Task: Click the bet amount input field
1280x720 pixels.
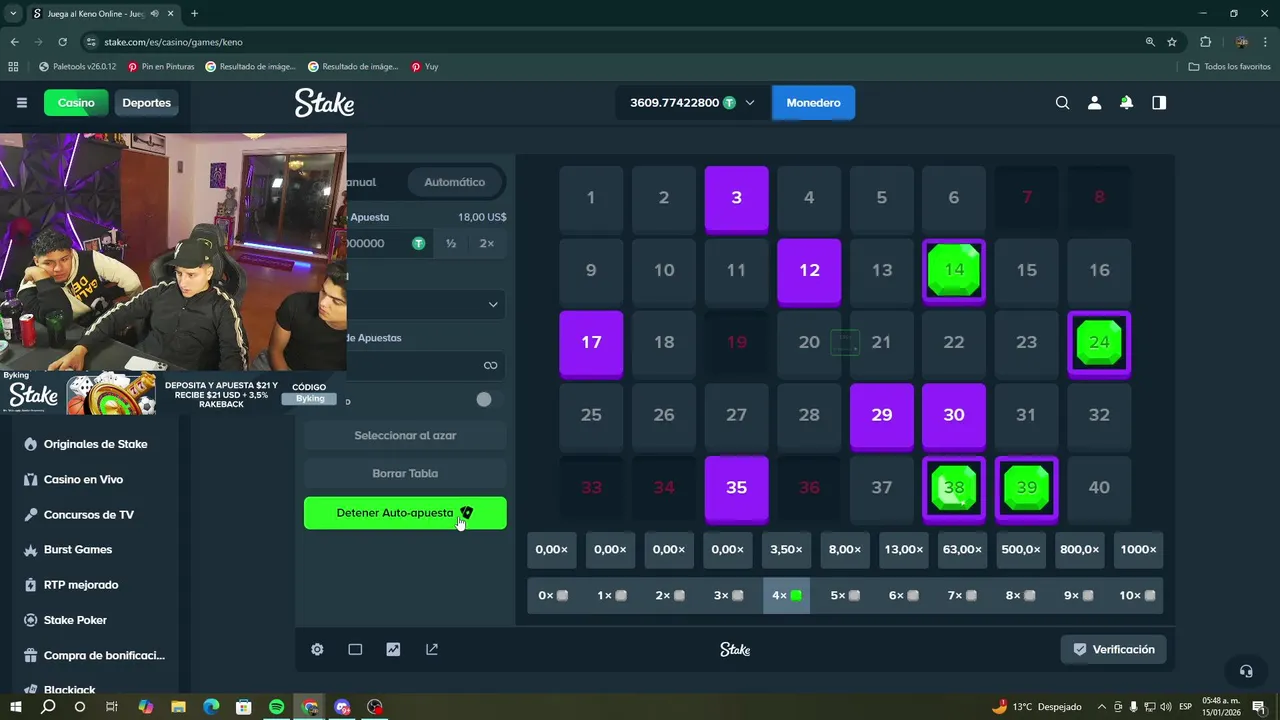Action: [388, 243]
